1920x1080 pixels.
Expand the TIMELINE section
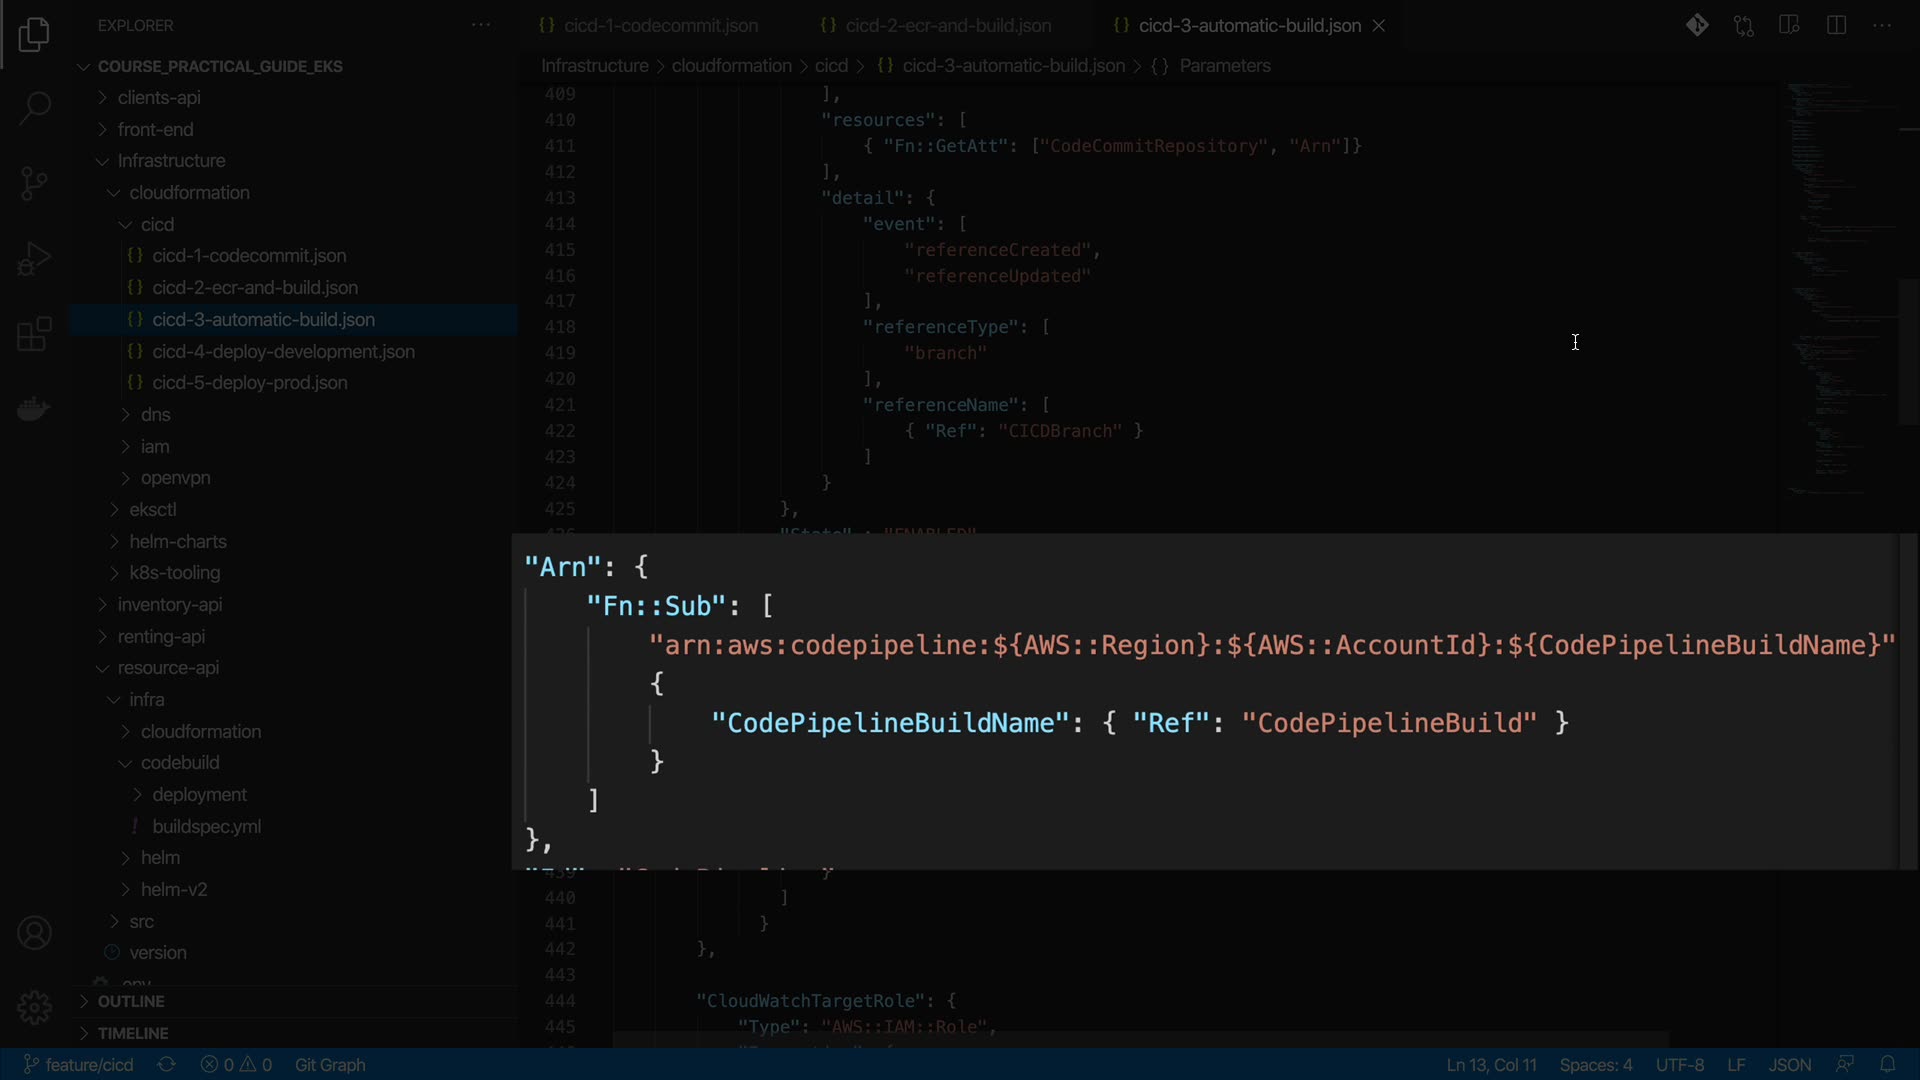pyautogui.click(x=133, y=1033)
